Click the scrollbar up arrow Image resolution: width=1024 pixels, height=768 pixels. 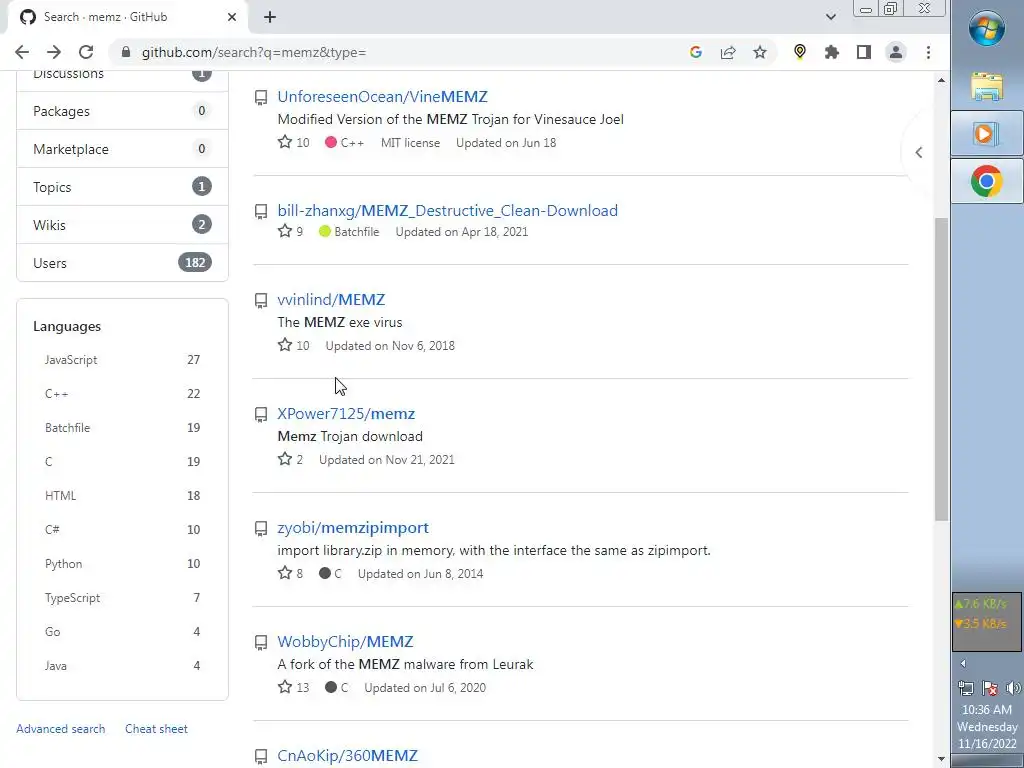tap(941, 80)
